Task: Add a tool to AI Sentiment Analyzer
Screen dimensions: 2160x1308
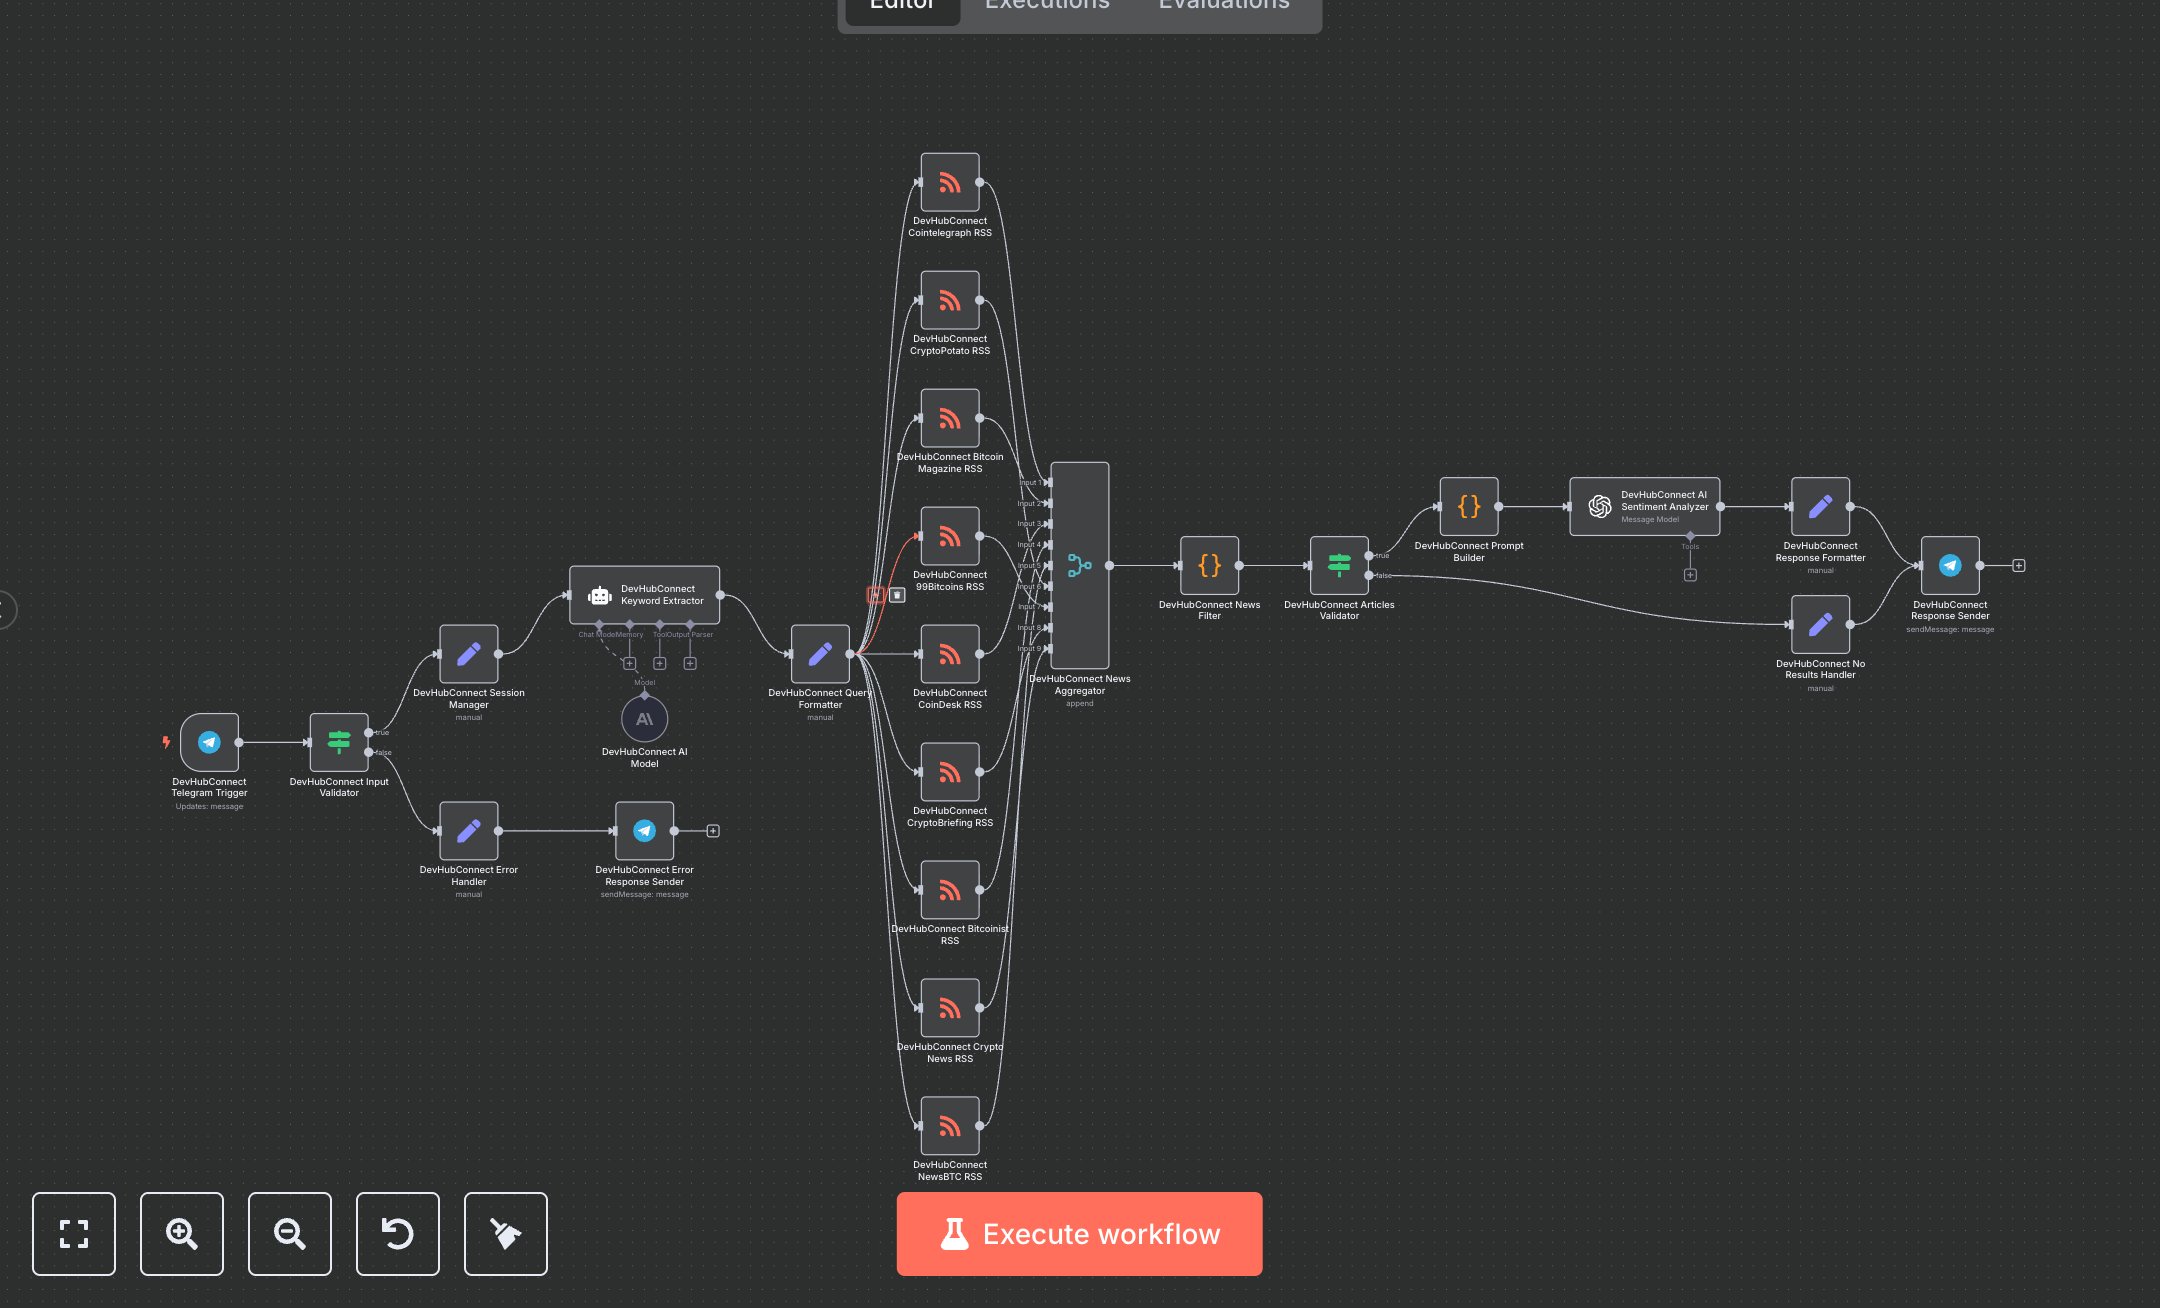Action: point(1690,575)
